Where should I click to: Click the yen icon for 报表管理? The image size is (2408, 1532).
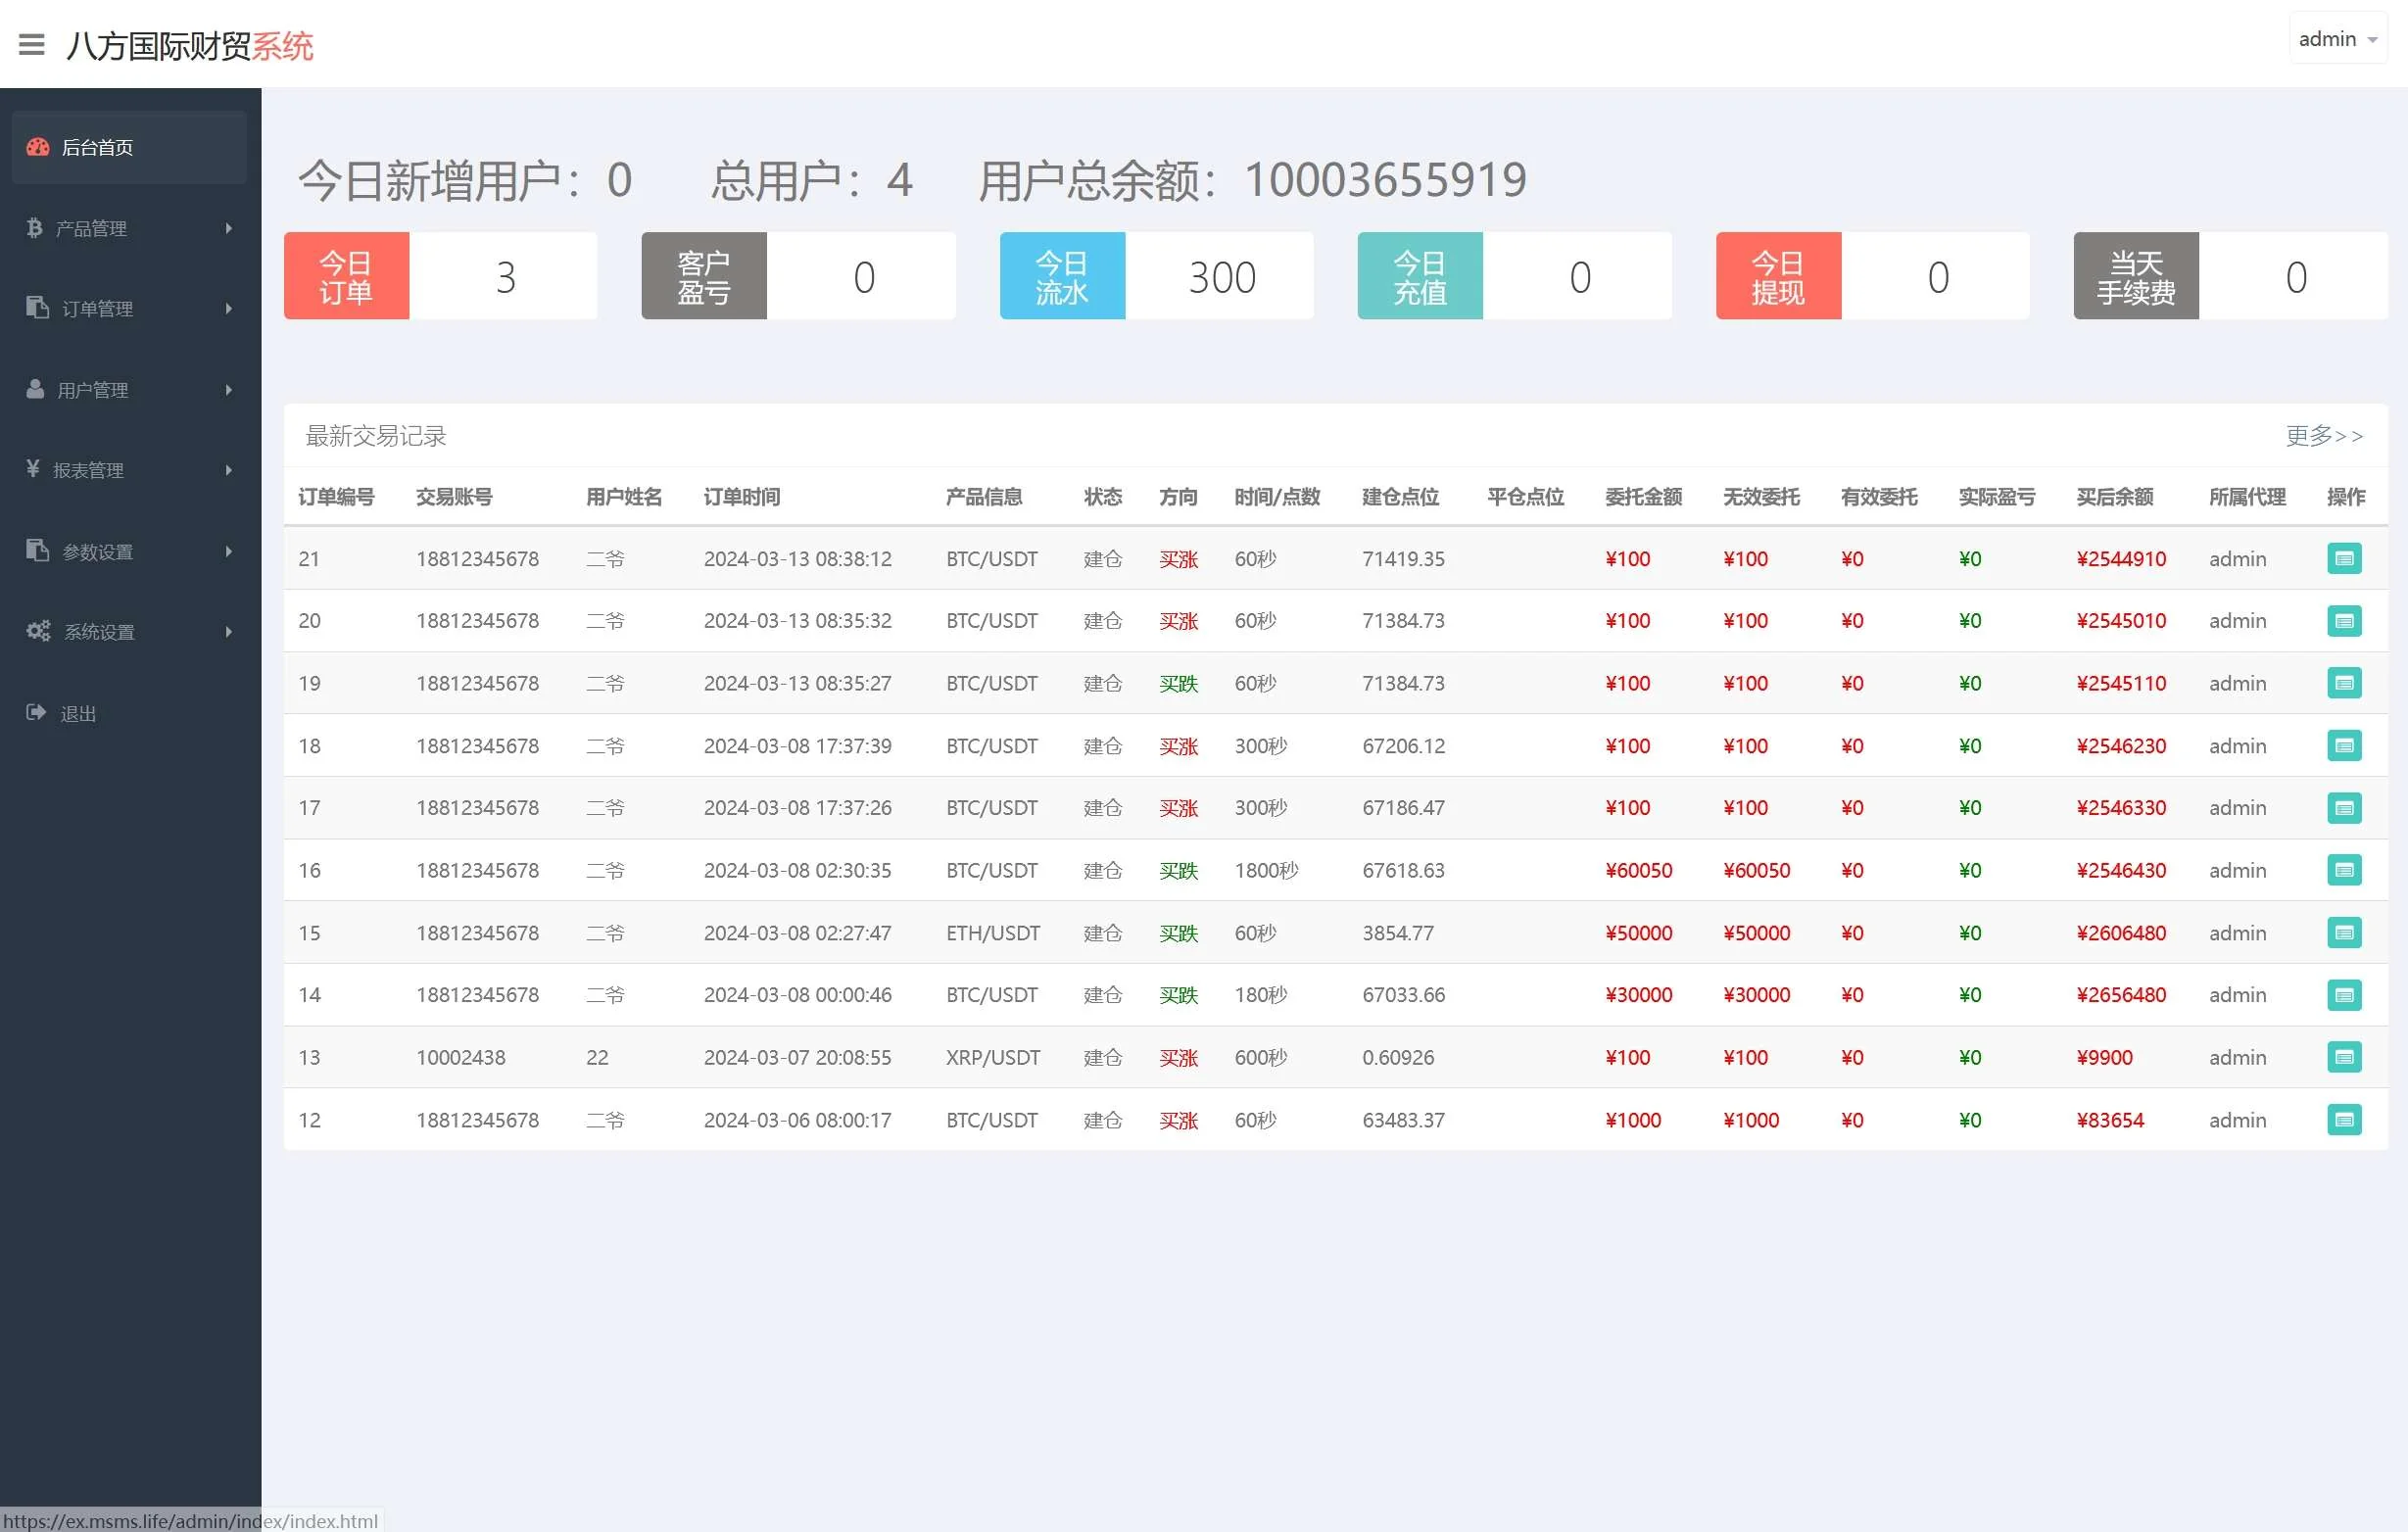click(33, 469)
